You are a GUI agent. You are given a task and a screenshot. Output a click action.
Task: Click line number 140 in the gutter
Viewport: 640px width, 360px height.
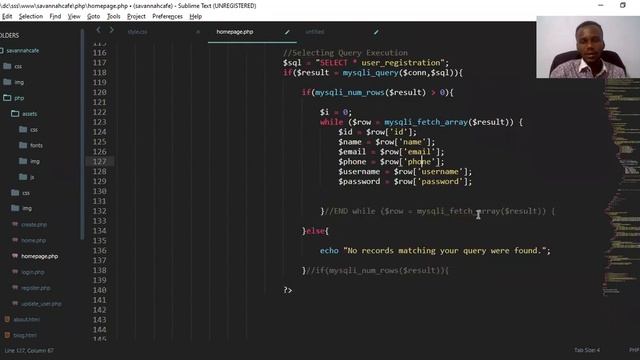(100, 290)
